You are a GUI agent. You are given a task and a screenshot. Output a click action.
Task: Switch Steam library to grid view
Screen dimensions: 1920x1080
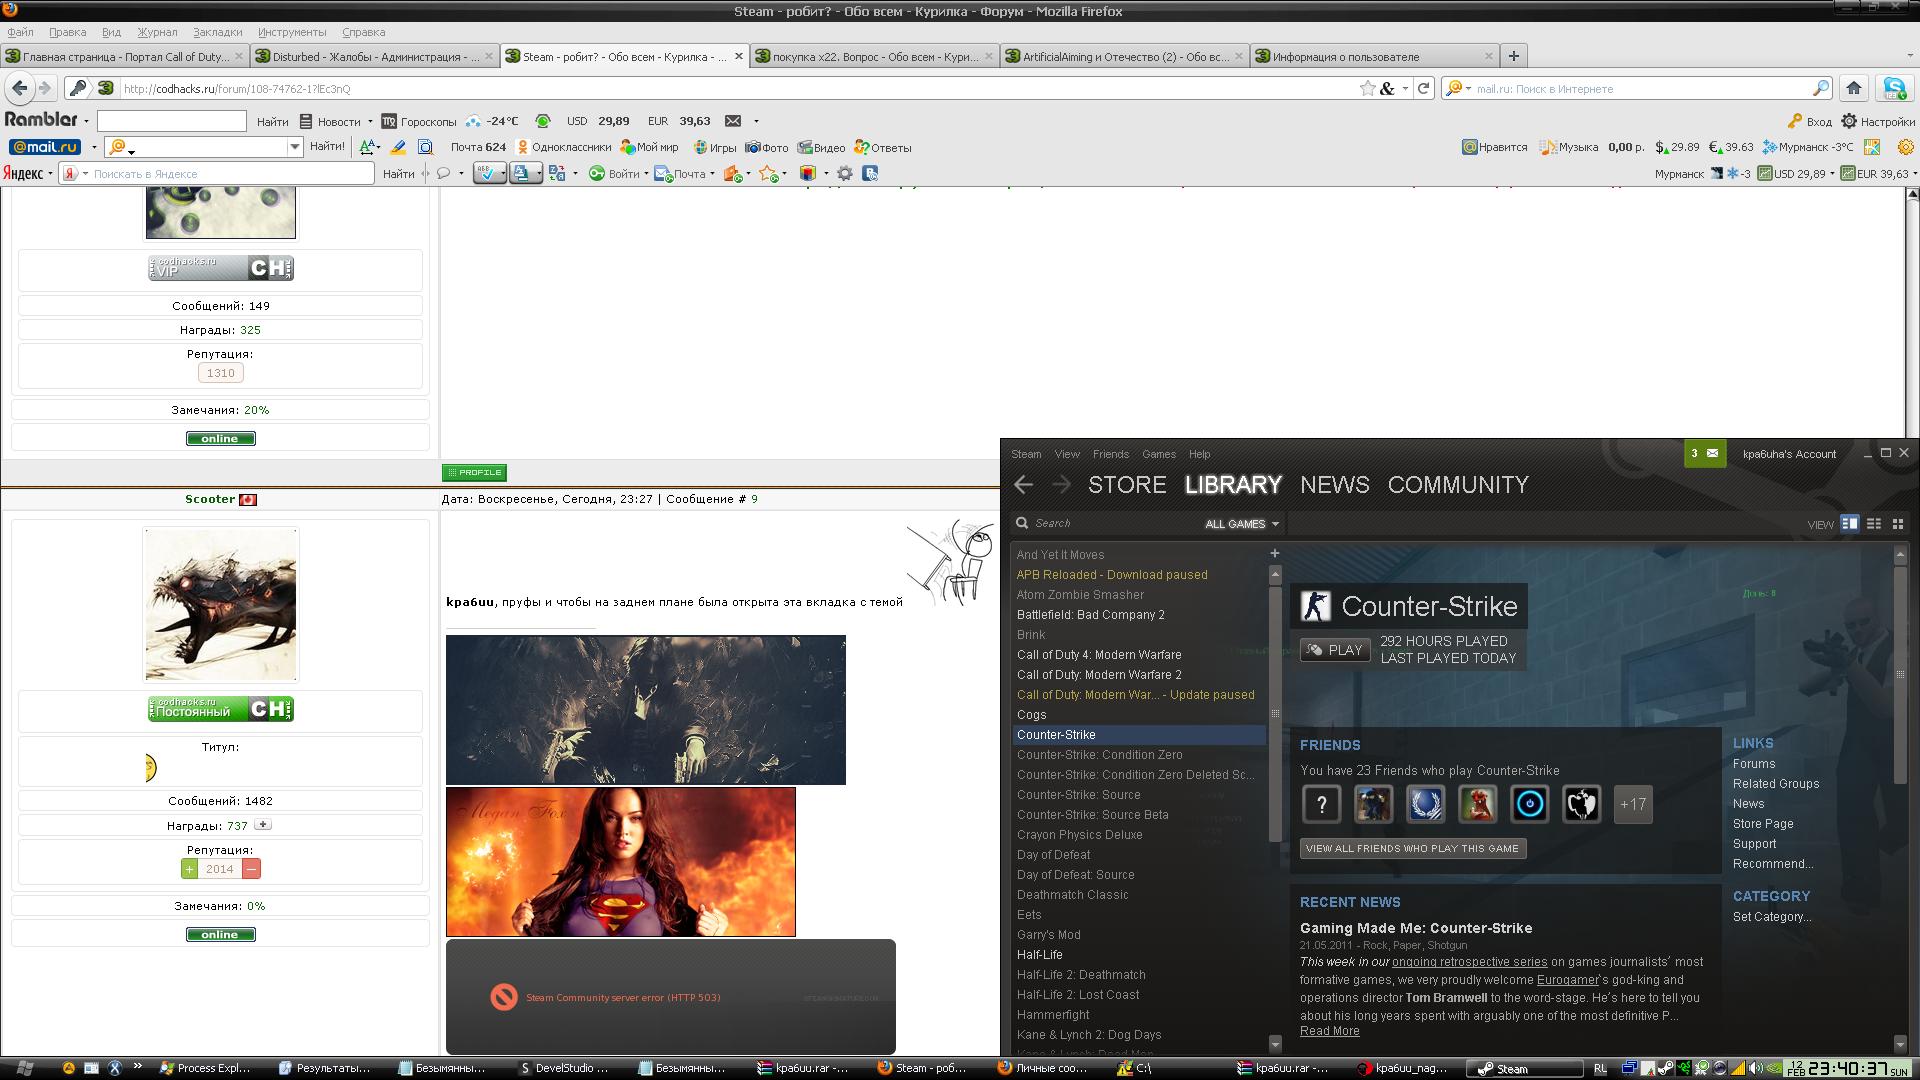coord(1898,523)
